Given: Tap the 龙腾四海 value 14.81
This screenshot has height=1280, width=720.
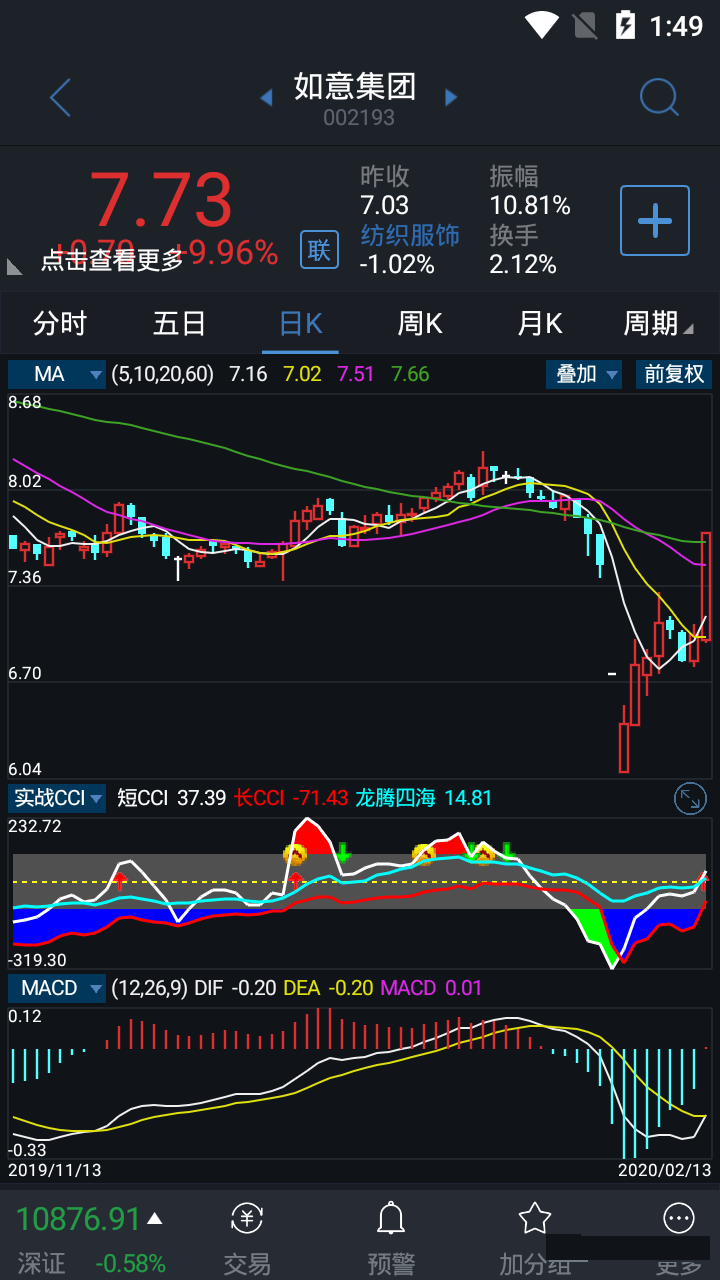Looking at the screenshot, I should coord(469,798).
